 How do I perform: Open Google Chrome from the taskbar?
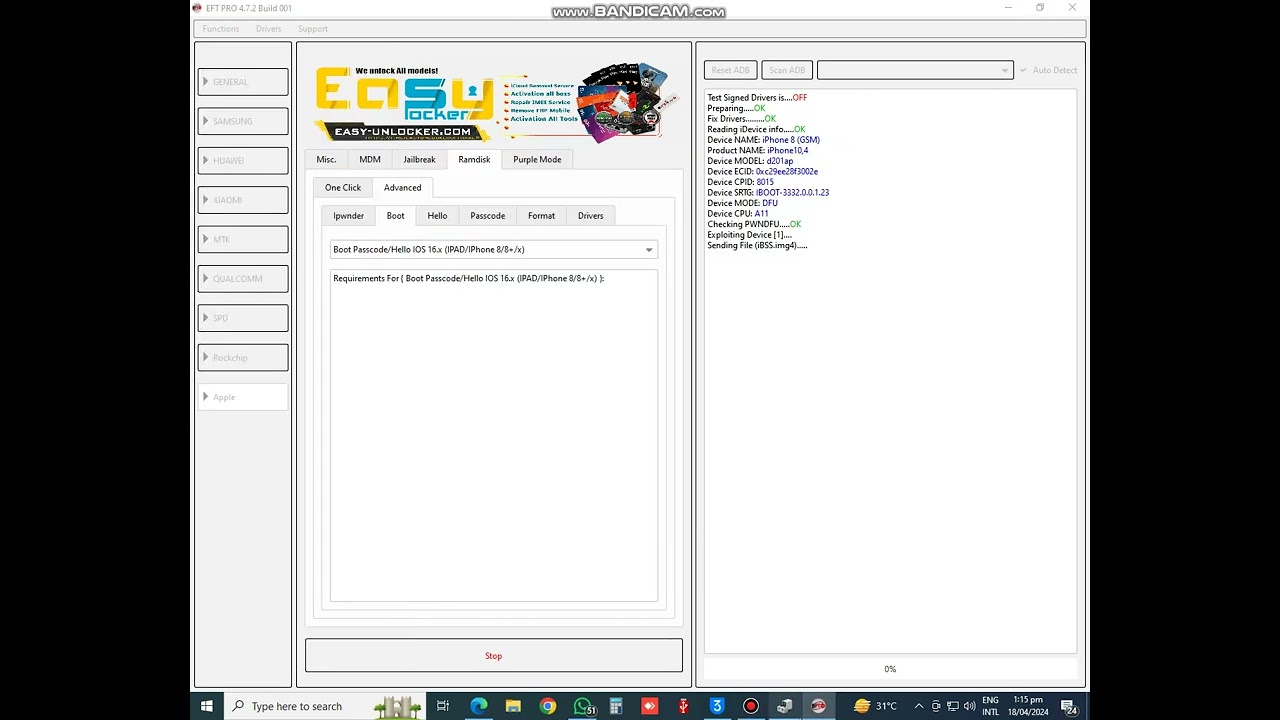pyautogui.click(x=547, y=706)
